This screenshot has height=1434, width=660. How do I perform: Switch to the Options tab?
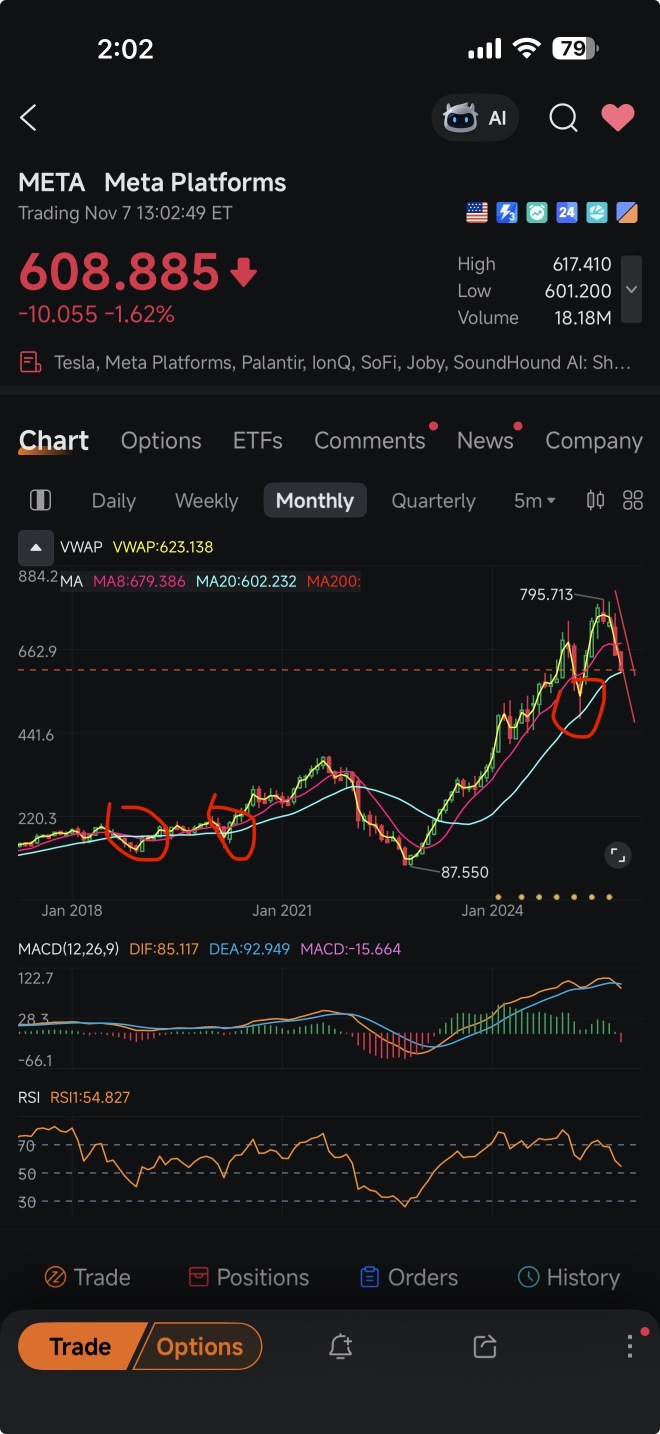tap(161, 441)
